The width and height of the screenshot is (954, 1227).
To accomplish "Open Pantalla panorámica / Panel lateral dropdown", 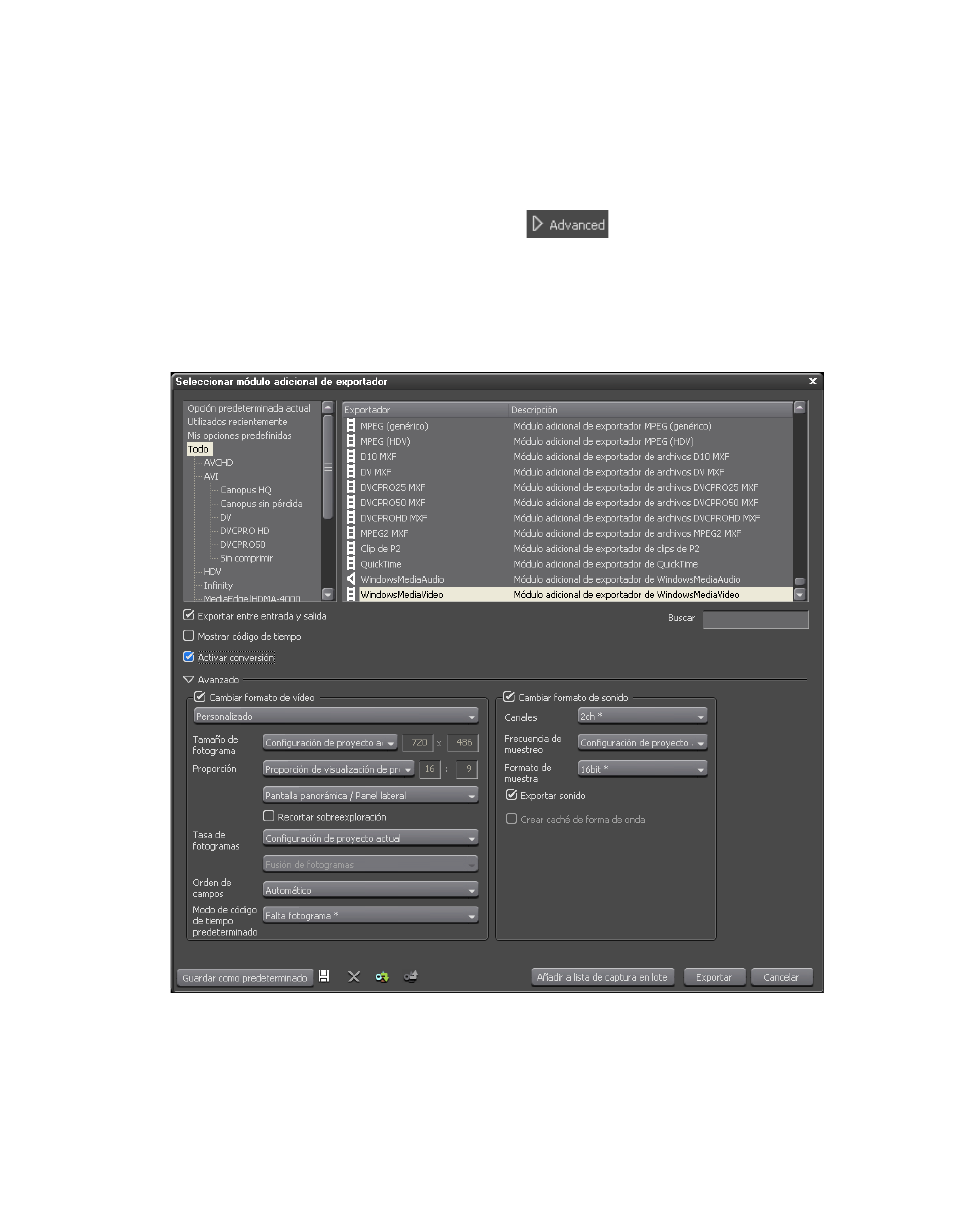I will coord(370,795).
